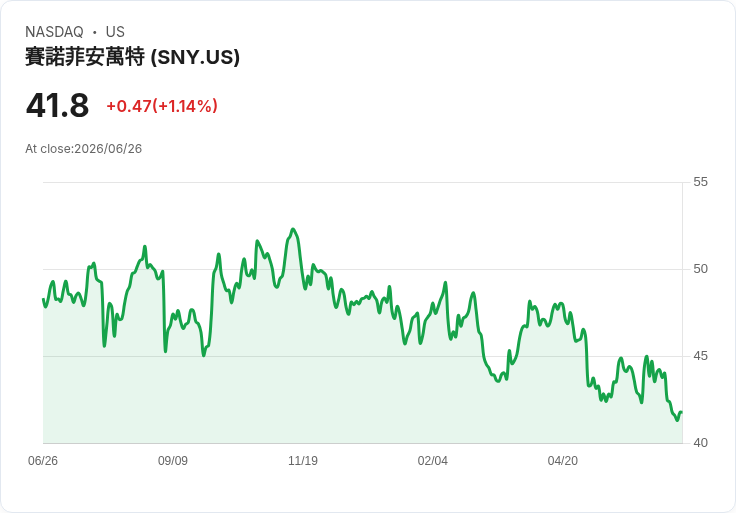The image size is (736, 513).
Task: Click the 09/09 x-axis date label
Action: (x=173, y=461)
